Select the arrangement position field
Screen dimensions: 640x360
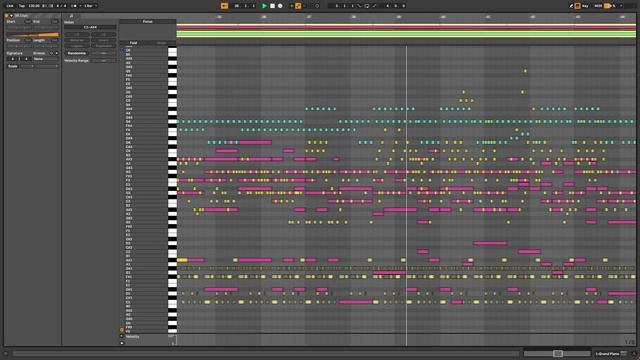click(x=245, y=6)
